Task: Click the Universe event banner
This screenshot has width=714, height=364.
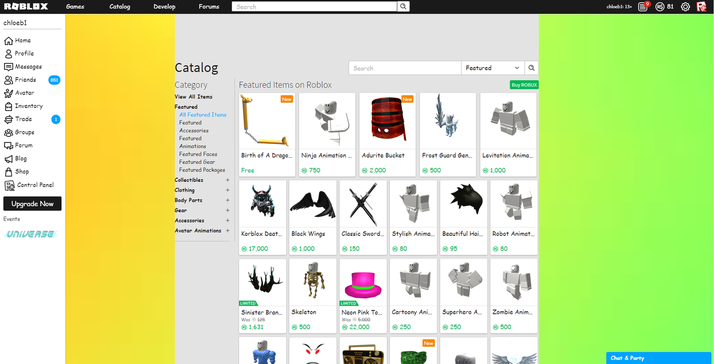Action: pos(30,234)
